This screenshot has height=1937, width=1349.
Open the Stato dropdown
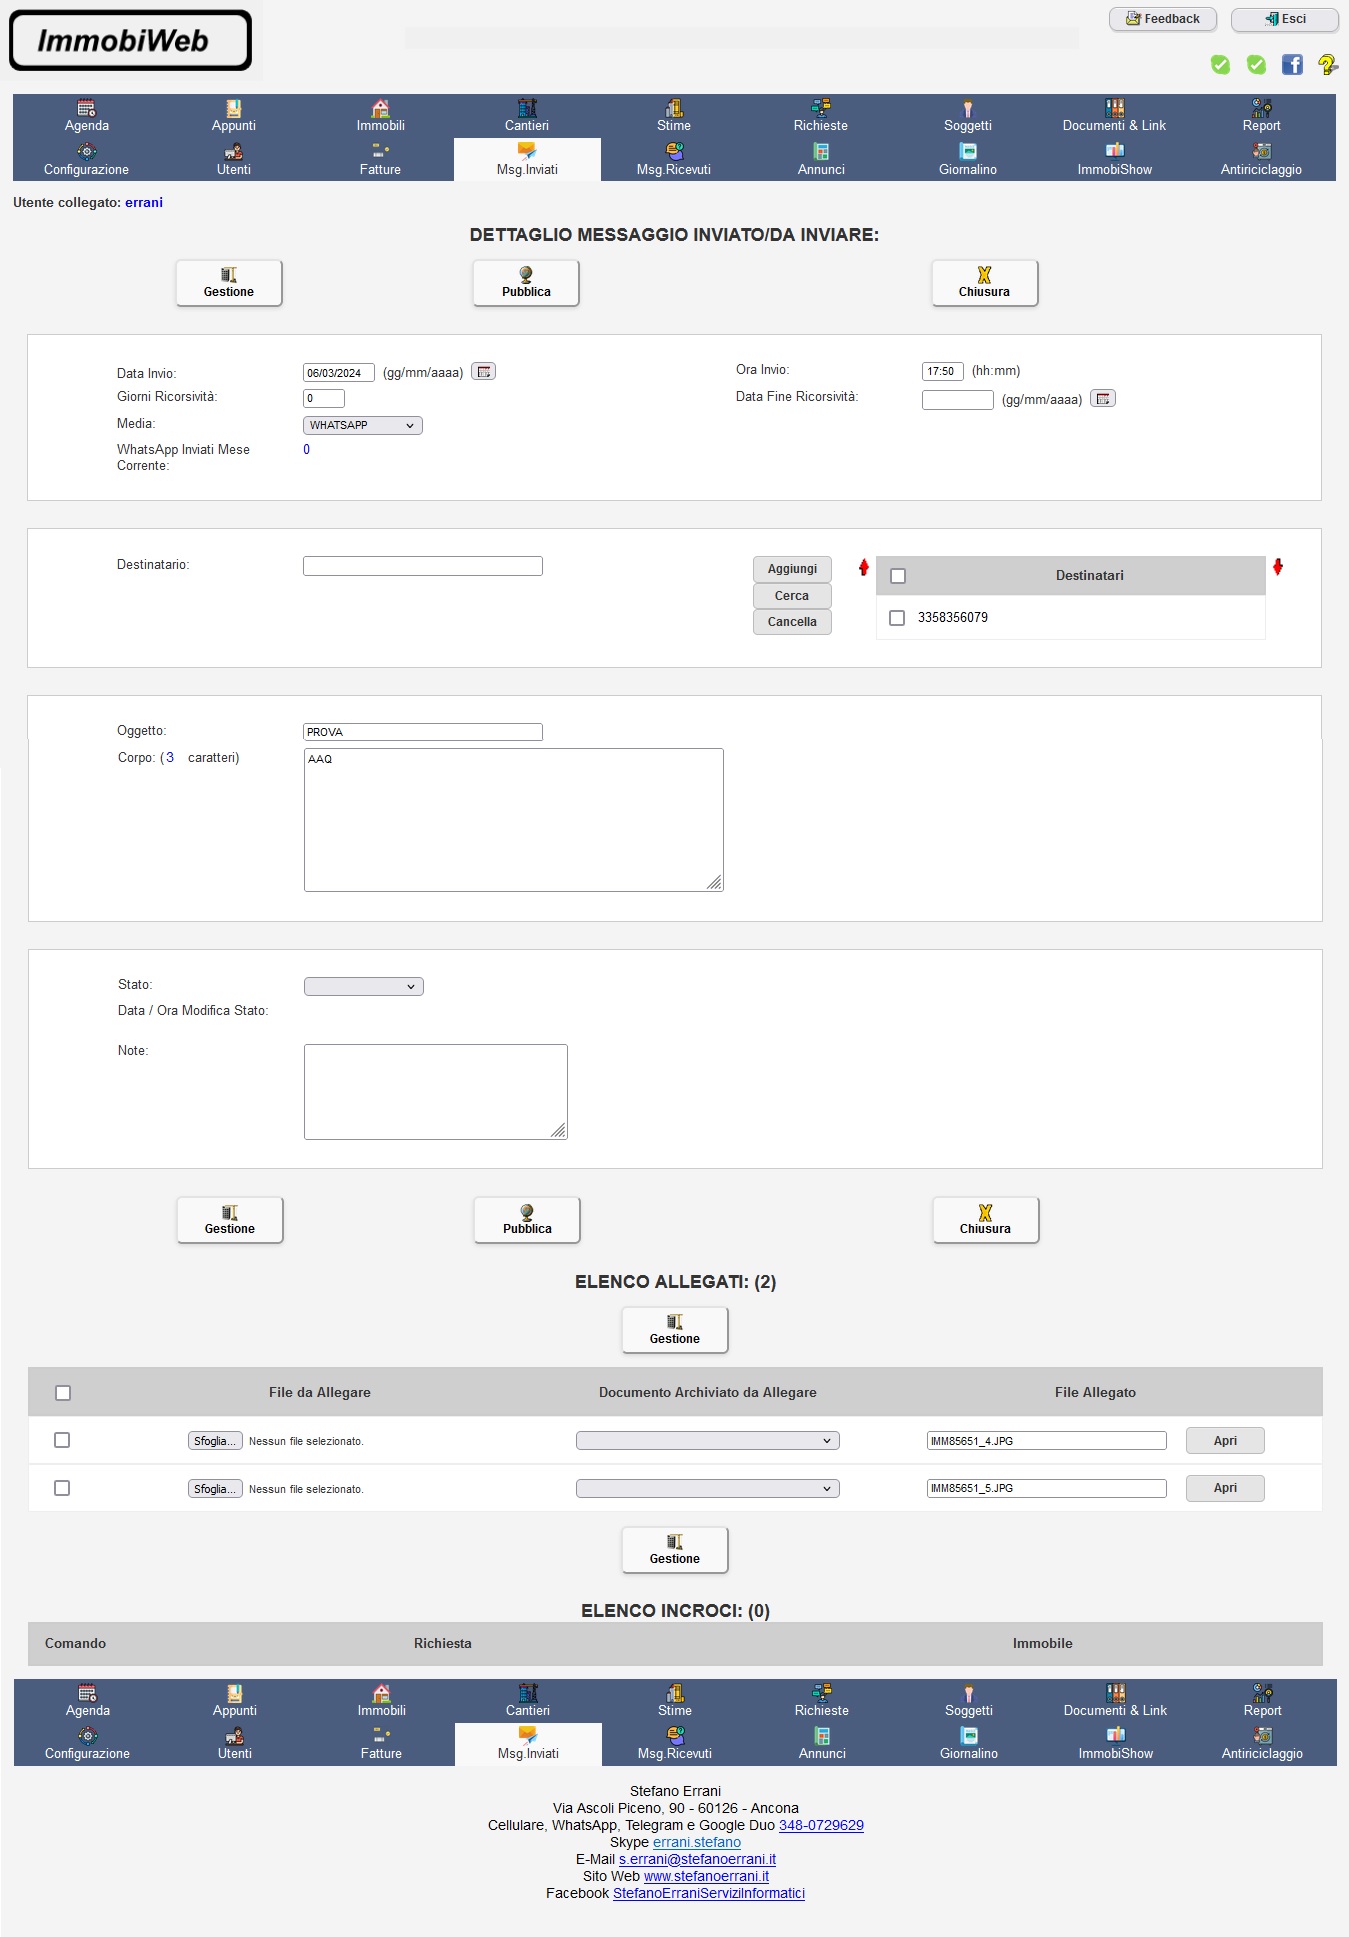(x=364, y=987)
